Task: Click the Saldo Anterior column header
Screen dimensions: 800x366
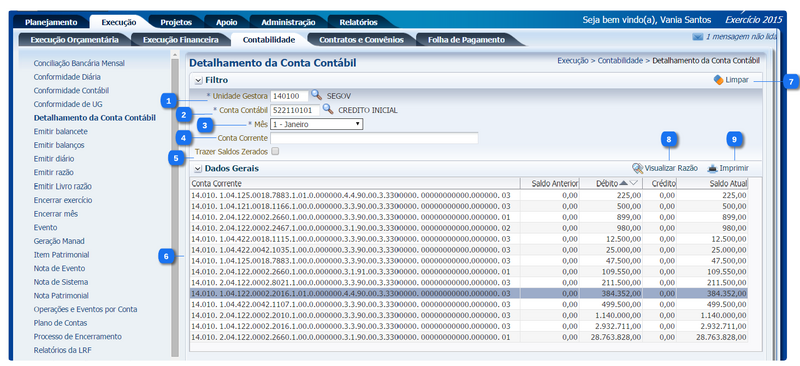Action: (550, 183)
